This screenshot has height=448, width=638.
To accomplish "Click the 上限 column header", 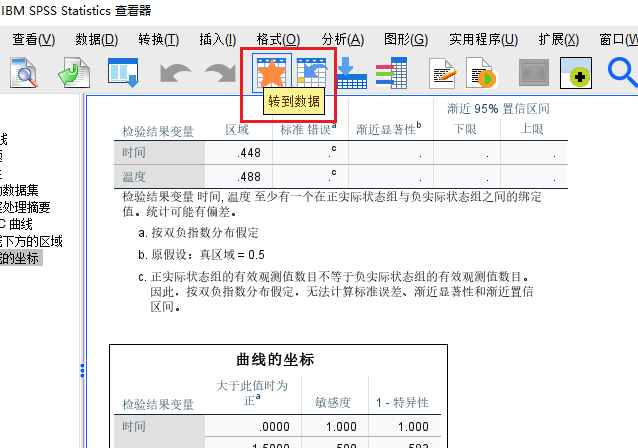I will 532,129.
